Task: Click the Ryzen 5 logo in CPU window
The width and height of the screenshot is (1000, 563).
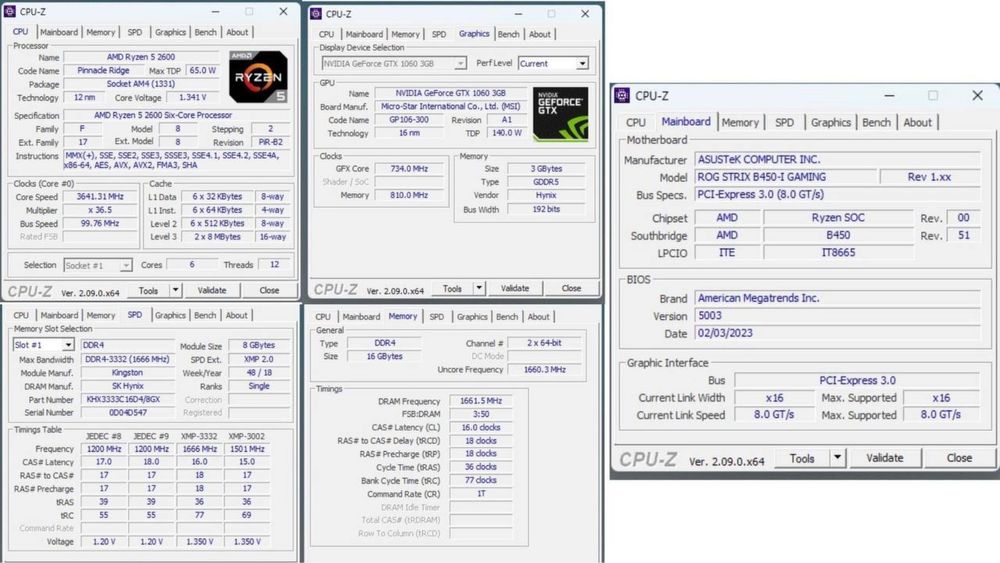Action: tap(258, 77)
